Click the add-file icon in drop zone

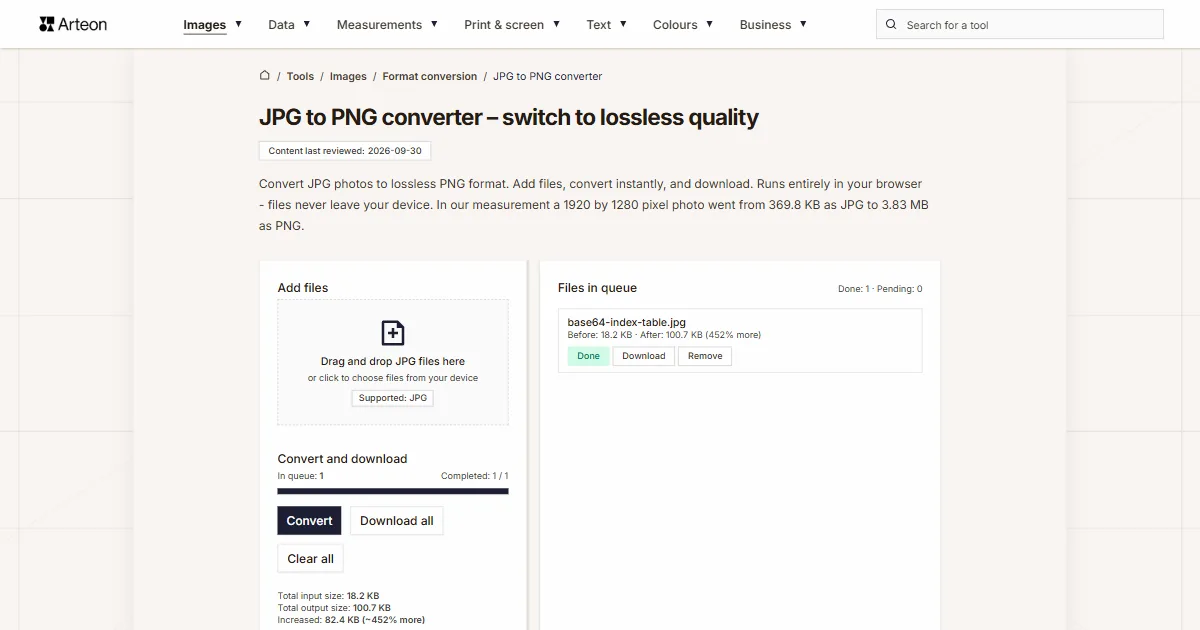(393, 333)
